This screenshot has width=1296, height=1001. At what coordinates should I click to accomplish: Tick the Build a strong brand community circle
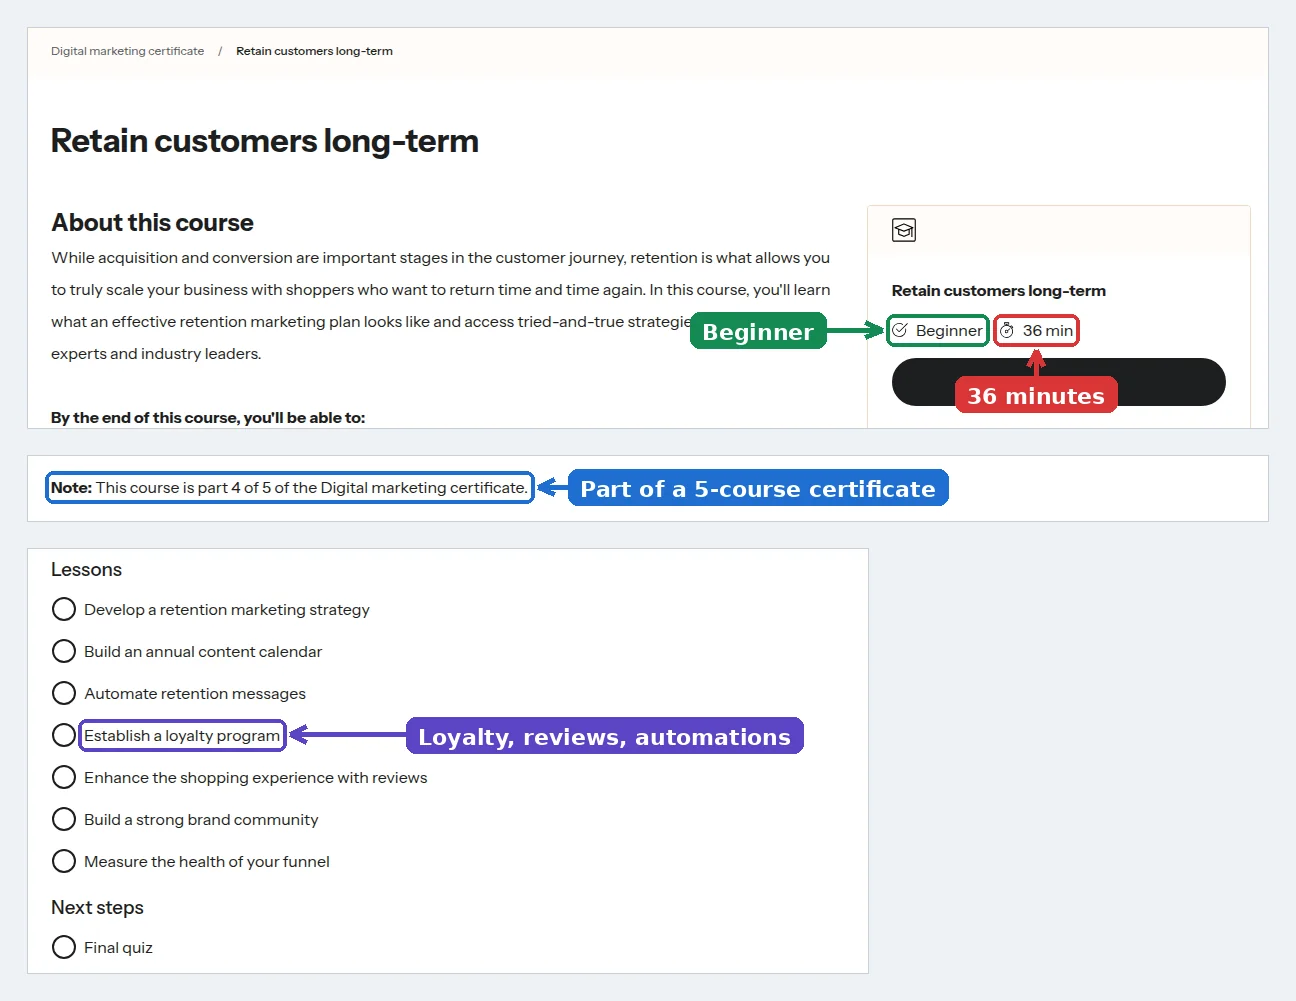(x=64, y=819)
